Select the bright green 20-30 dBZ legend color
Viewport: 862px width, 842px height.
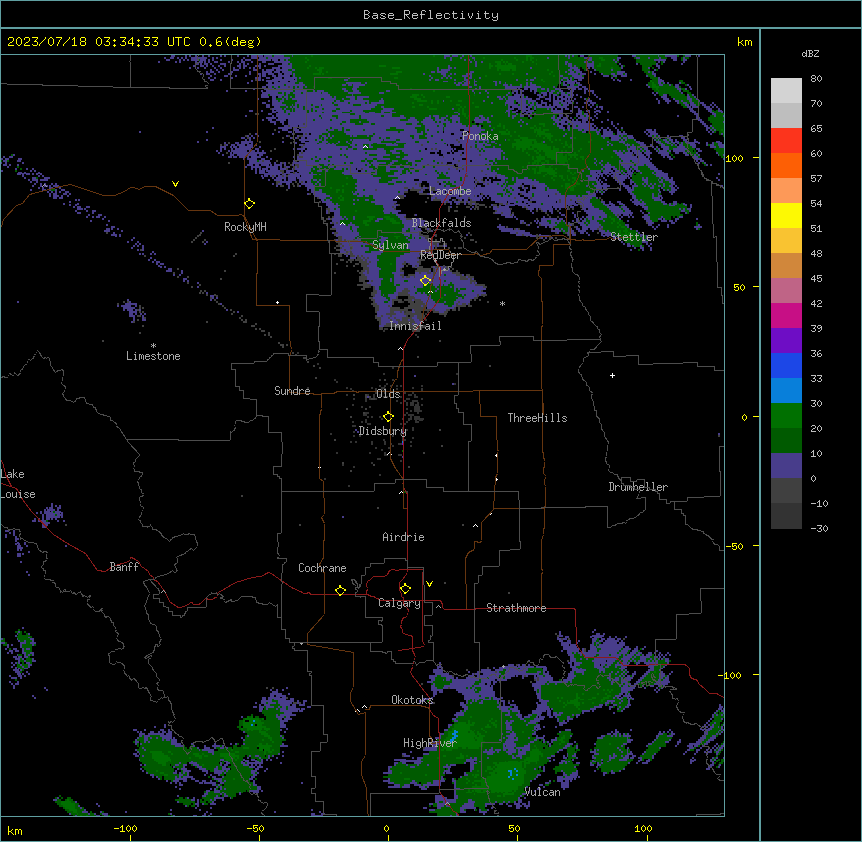(x=786, y=416)
